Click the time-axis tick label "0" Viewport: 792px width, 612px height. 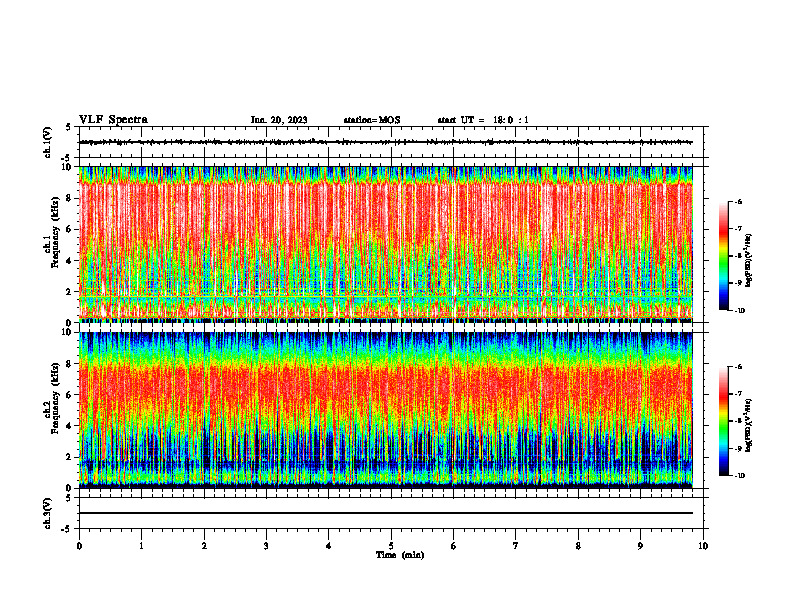[79, 546]
